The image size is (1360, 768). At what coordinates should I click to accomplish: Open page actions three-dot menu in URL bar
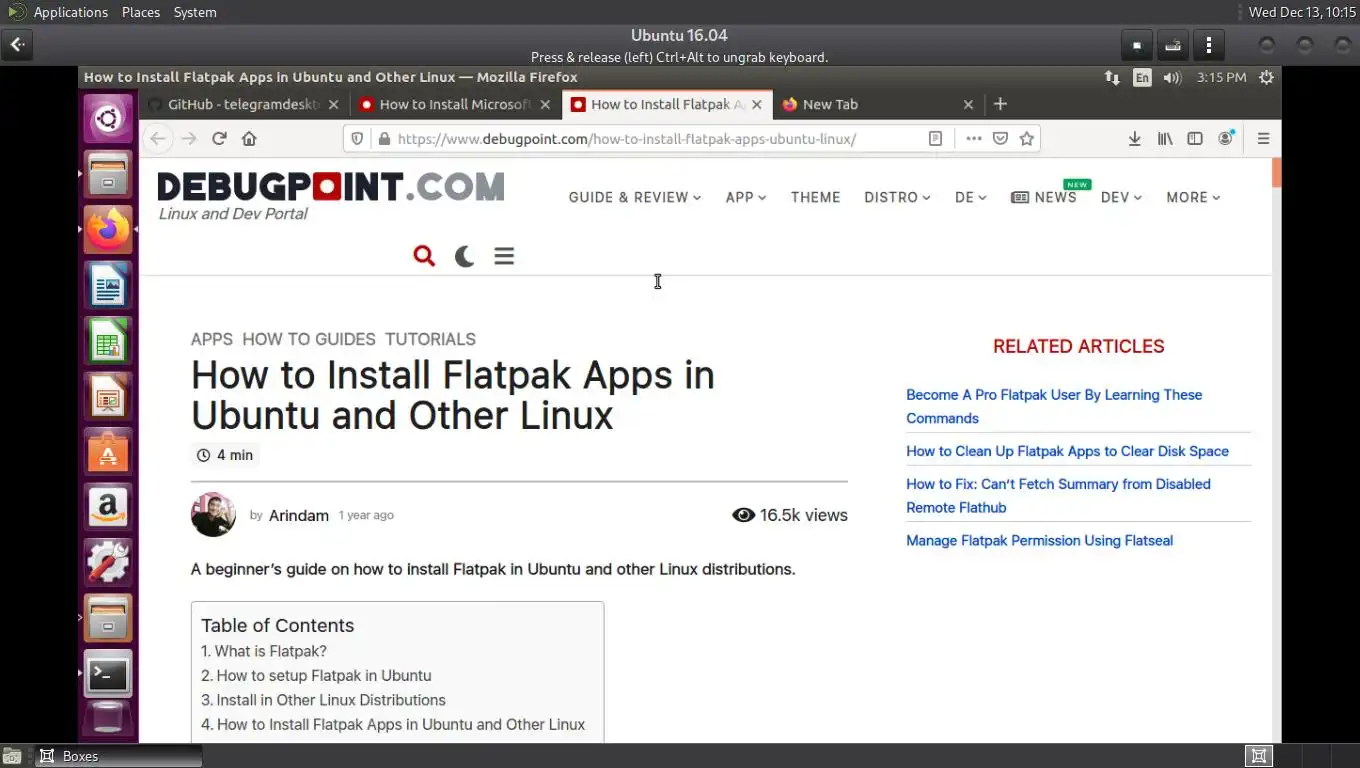(974, 139)
